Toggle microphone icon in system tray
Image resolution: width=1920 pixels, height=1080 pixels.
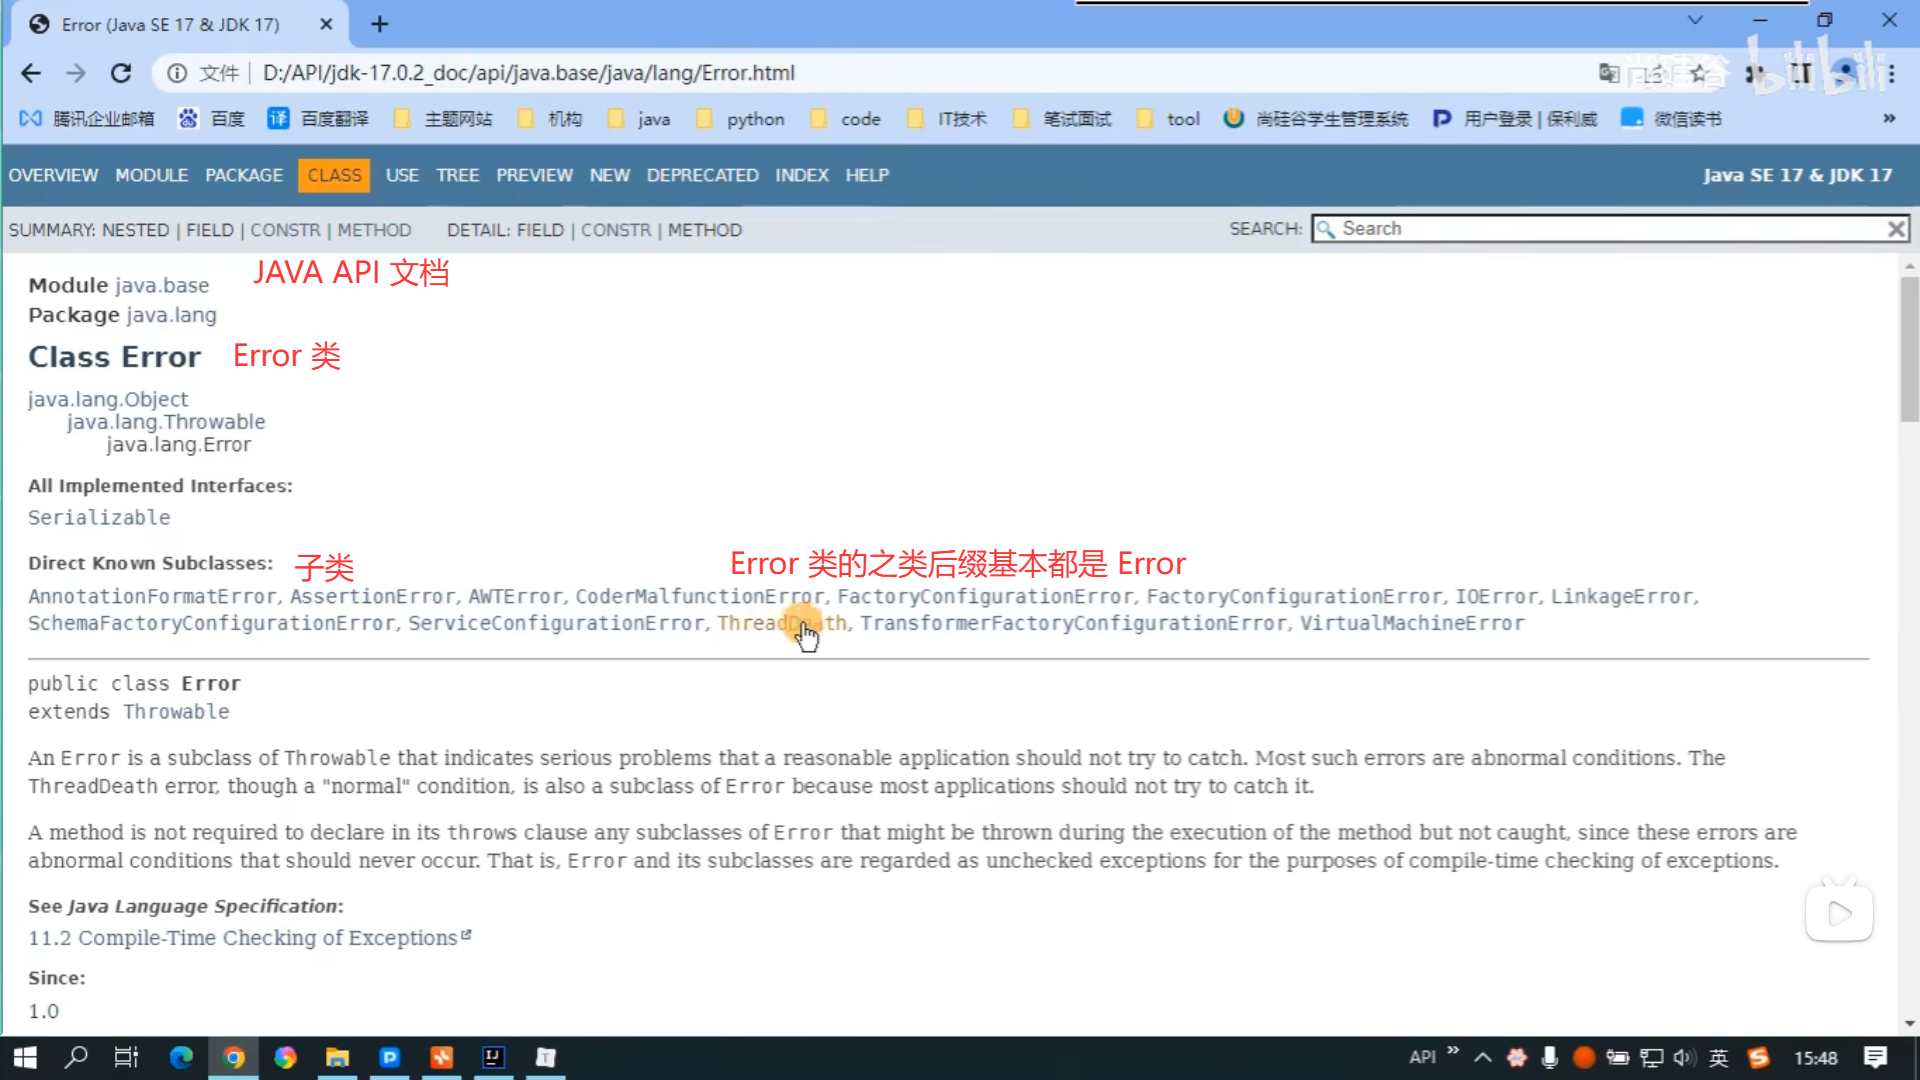click(1549, 1057)
